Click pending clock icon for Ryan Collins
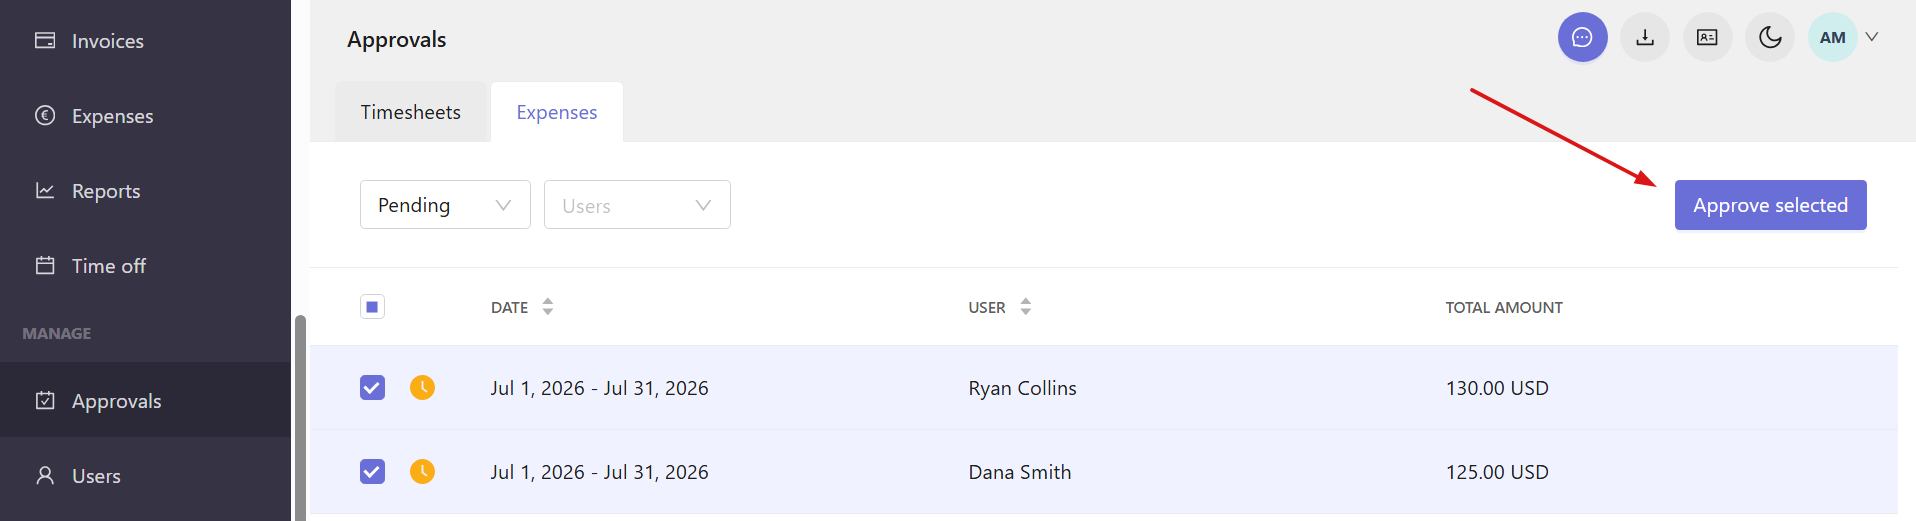Screen dimensions: 1916x521 [422, 387]
